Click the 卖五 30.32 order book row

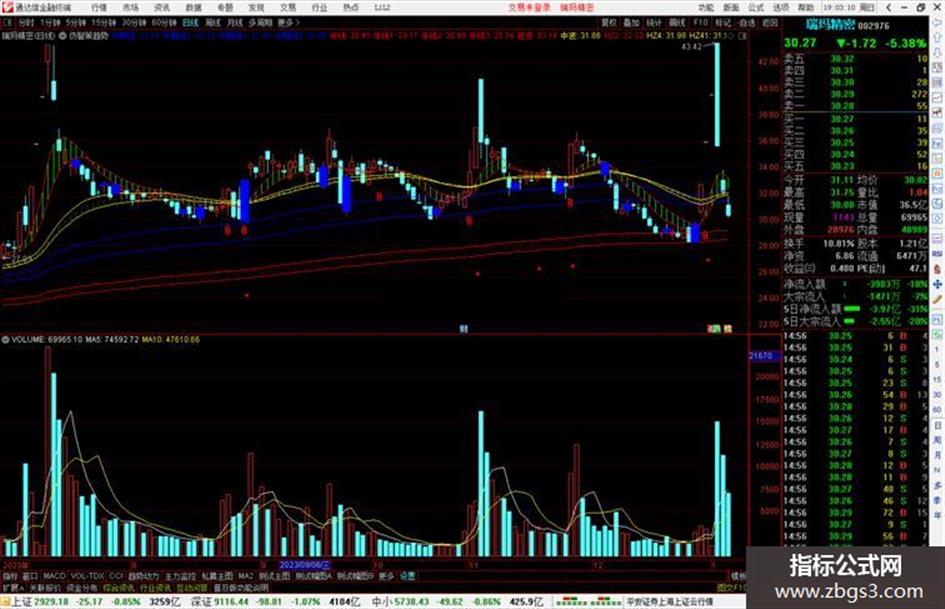pos(856,59)
